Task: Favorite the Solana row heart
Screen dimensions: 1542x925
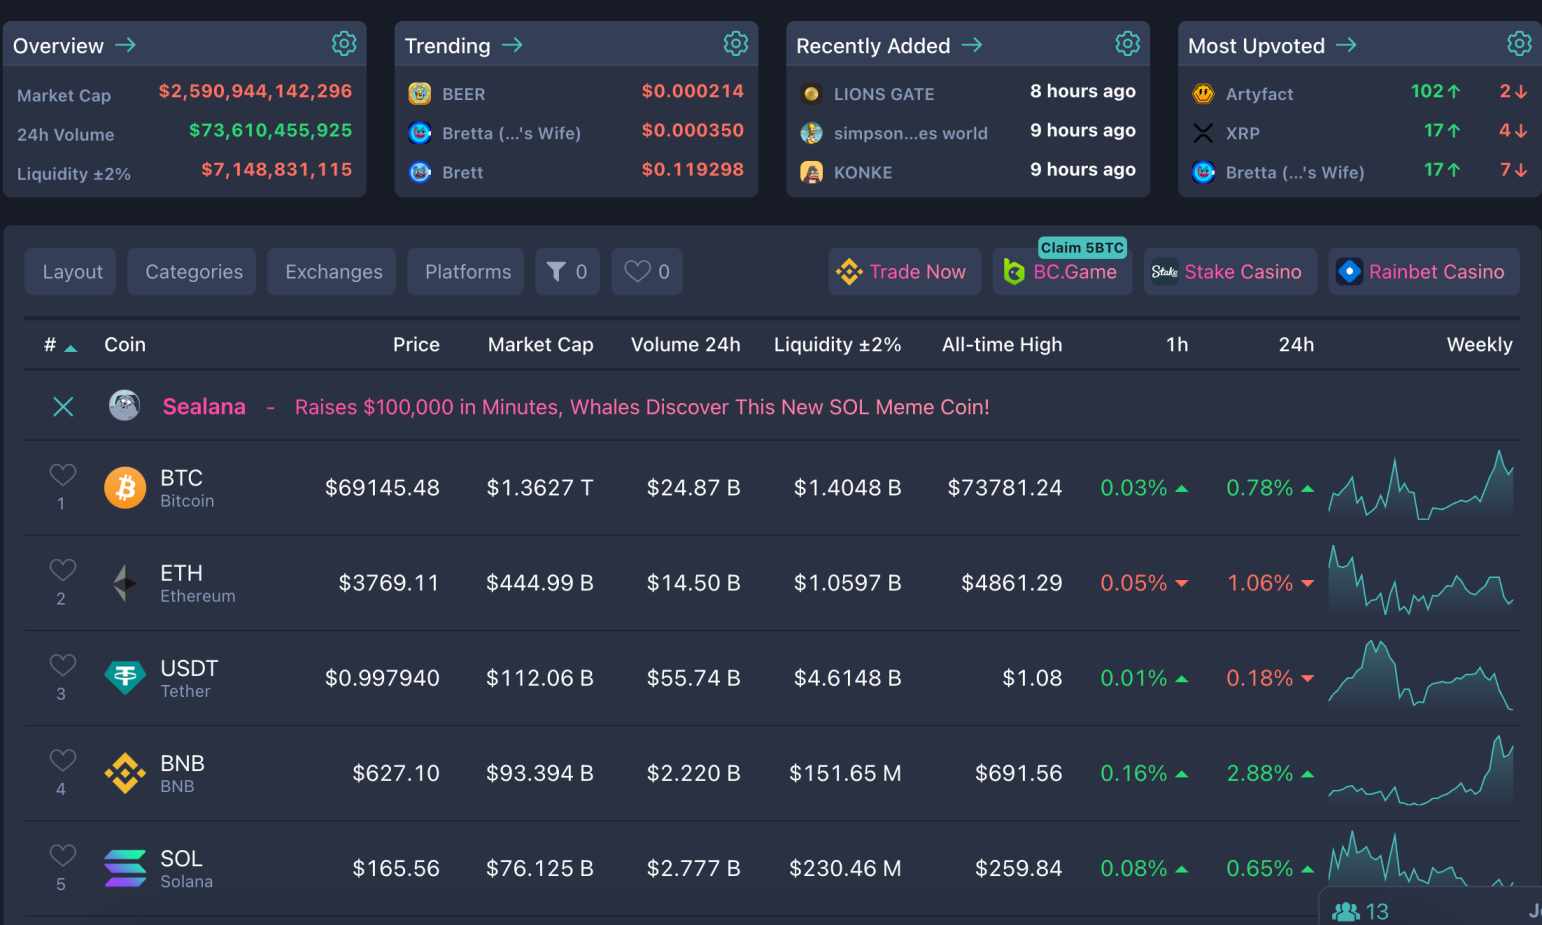Action: tap(62, 857)
